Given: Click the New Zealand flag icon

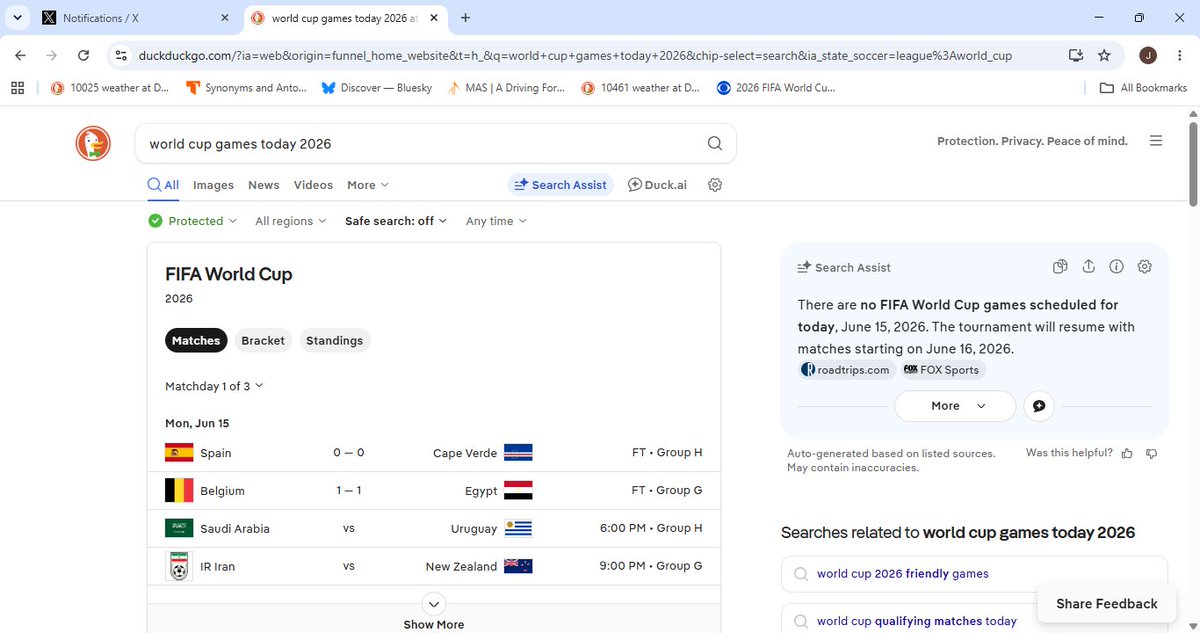Looking at the screenshot, I should (x=518, y=566).
